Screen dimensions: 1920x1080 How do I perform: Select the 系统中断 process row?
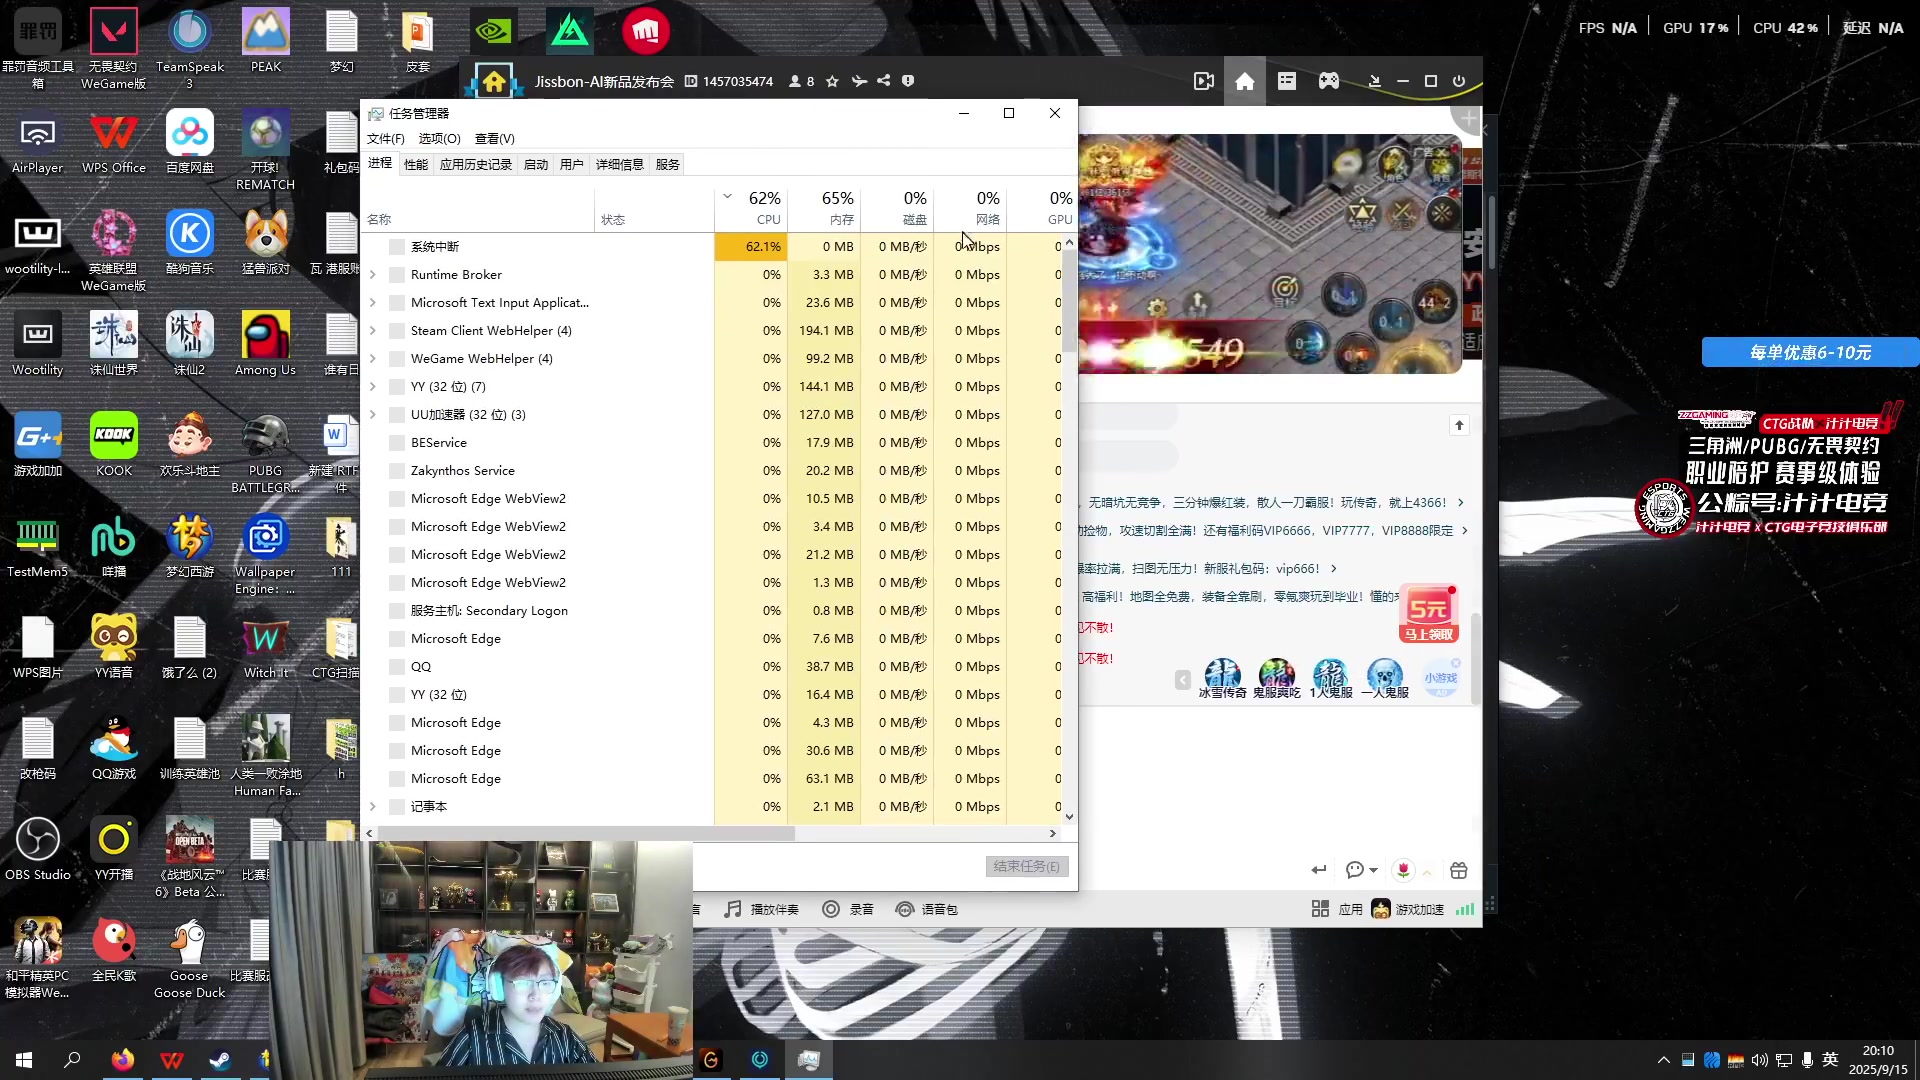712,246
